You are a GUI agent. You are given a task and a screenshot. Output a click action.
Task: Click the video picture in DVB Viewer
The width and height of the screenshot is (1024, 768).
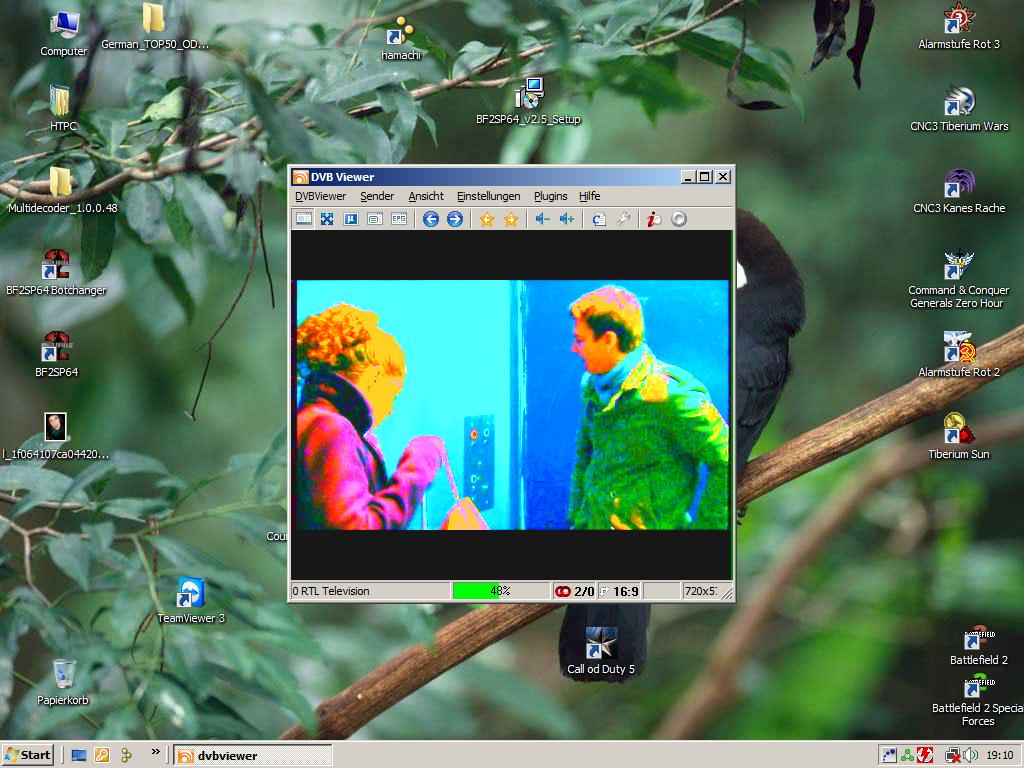click(x=512, y=405)
